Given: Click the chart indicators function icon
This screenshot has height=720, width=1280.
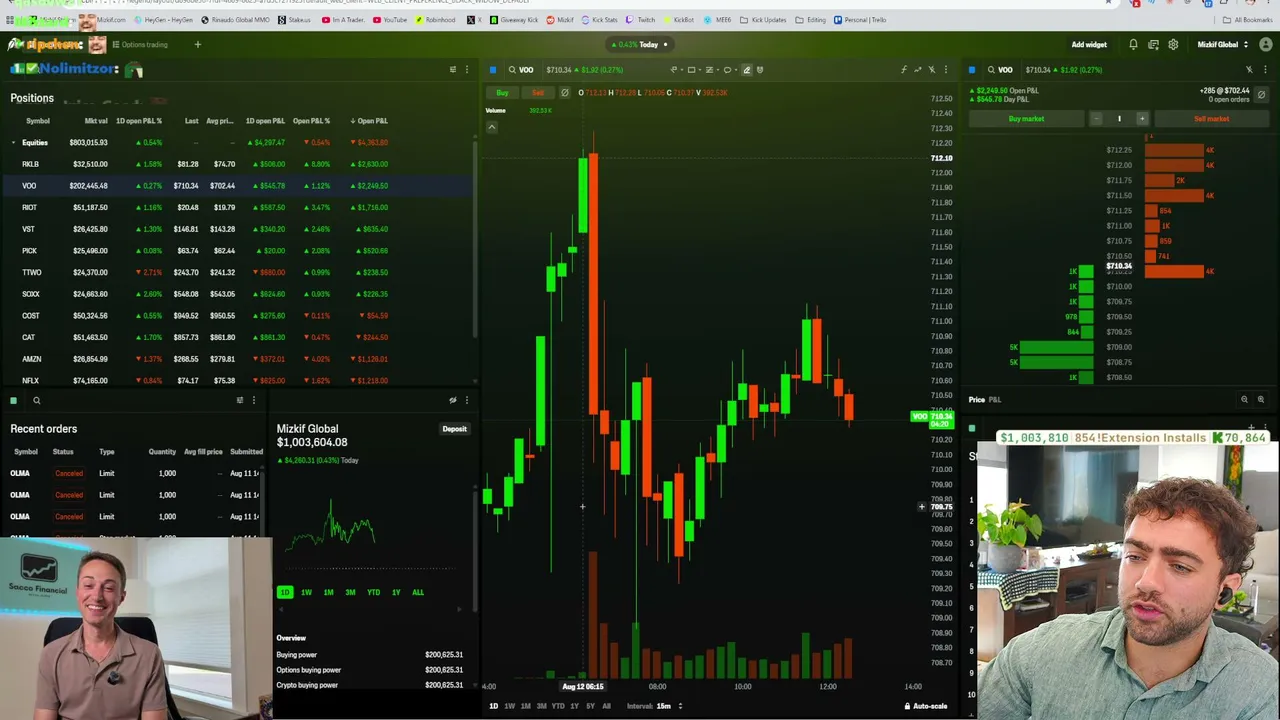Looking at the screenshot, I should tap(903, 70).
